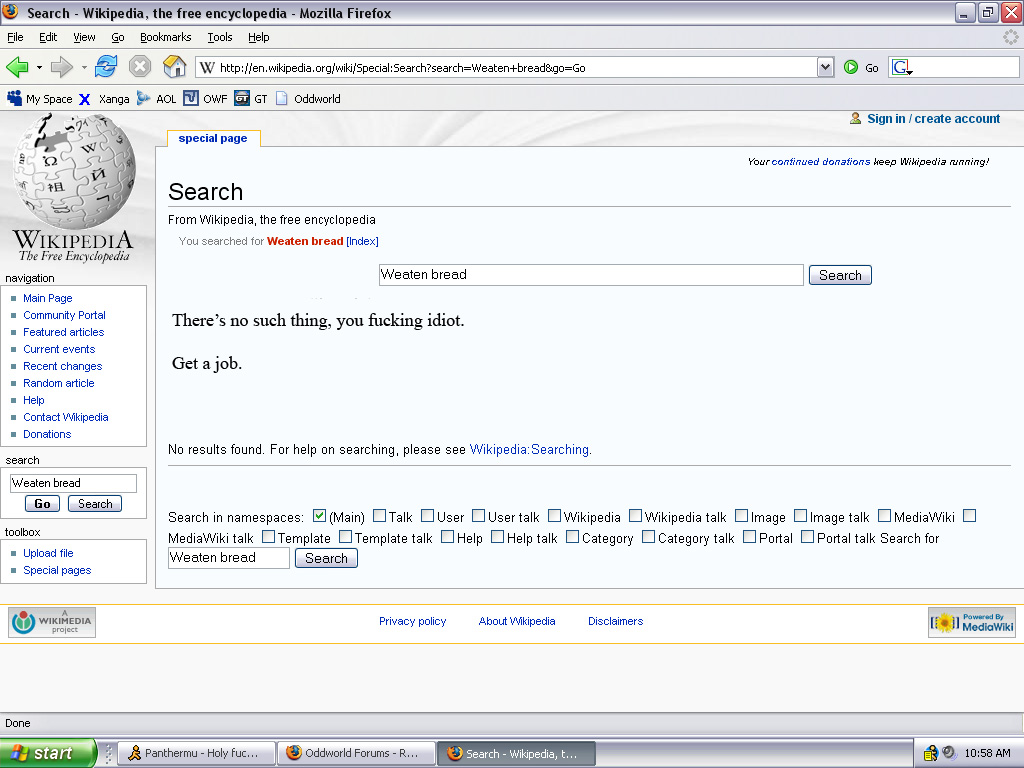Open the Bookmarks menu
This screenshot has height=768, width=1024.
tap(165, 37)
